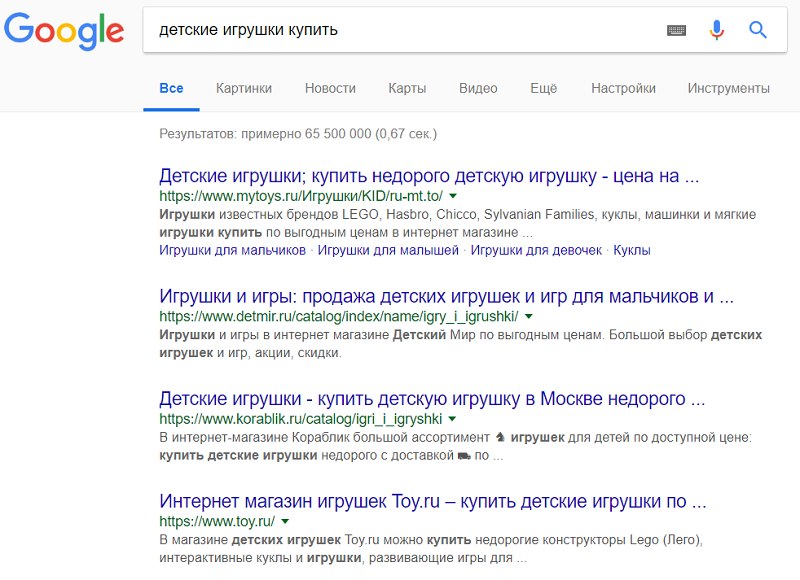The height and width of the screenshot is (580, 800).
Task: Open result 'Детские игрушки; купить недорого детскую игрушку'
Action: (429, 176)
